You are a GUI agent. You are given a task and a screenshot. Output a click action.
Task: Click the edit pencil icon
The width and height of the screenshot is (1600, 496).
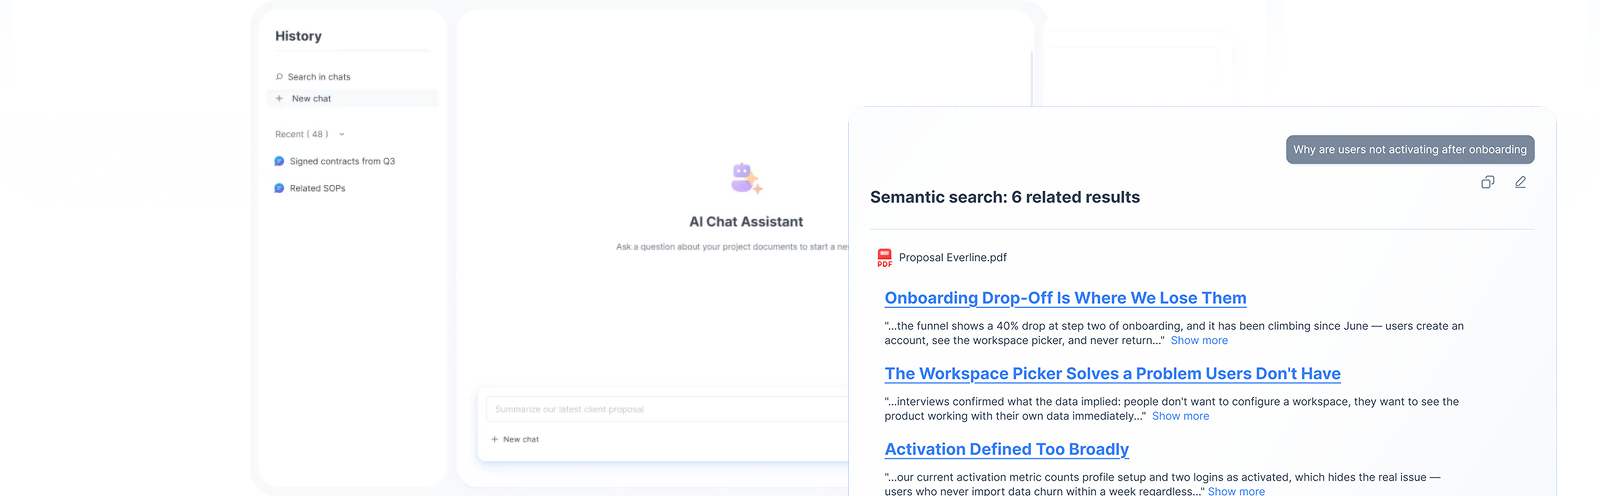(x=1520, y=182)
